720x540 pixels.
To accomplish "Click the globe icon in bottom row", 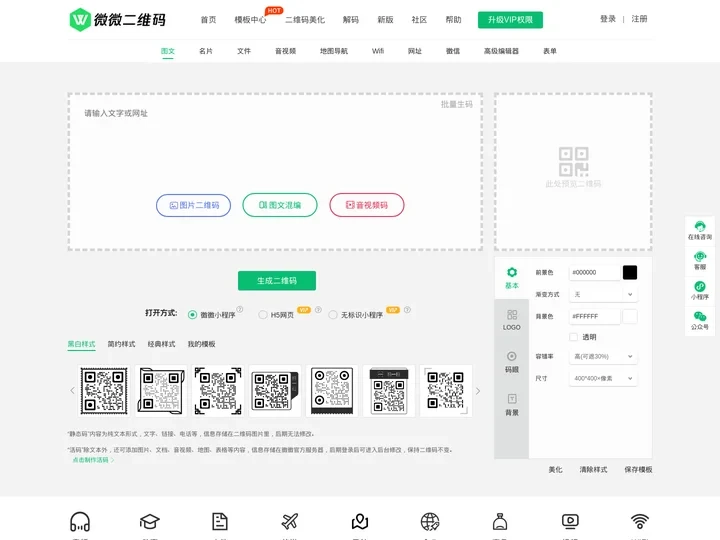I will (x=430, y=522).
